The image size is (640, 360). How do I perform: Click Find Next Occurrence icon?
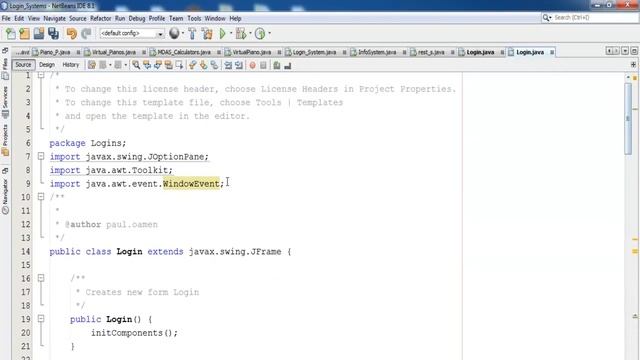(158, 65)
